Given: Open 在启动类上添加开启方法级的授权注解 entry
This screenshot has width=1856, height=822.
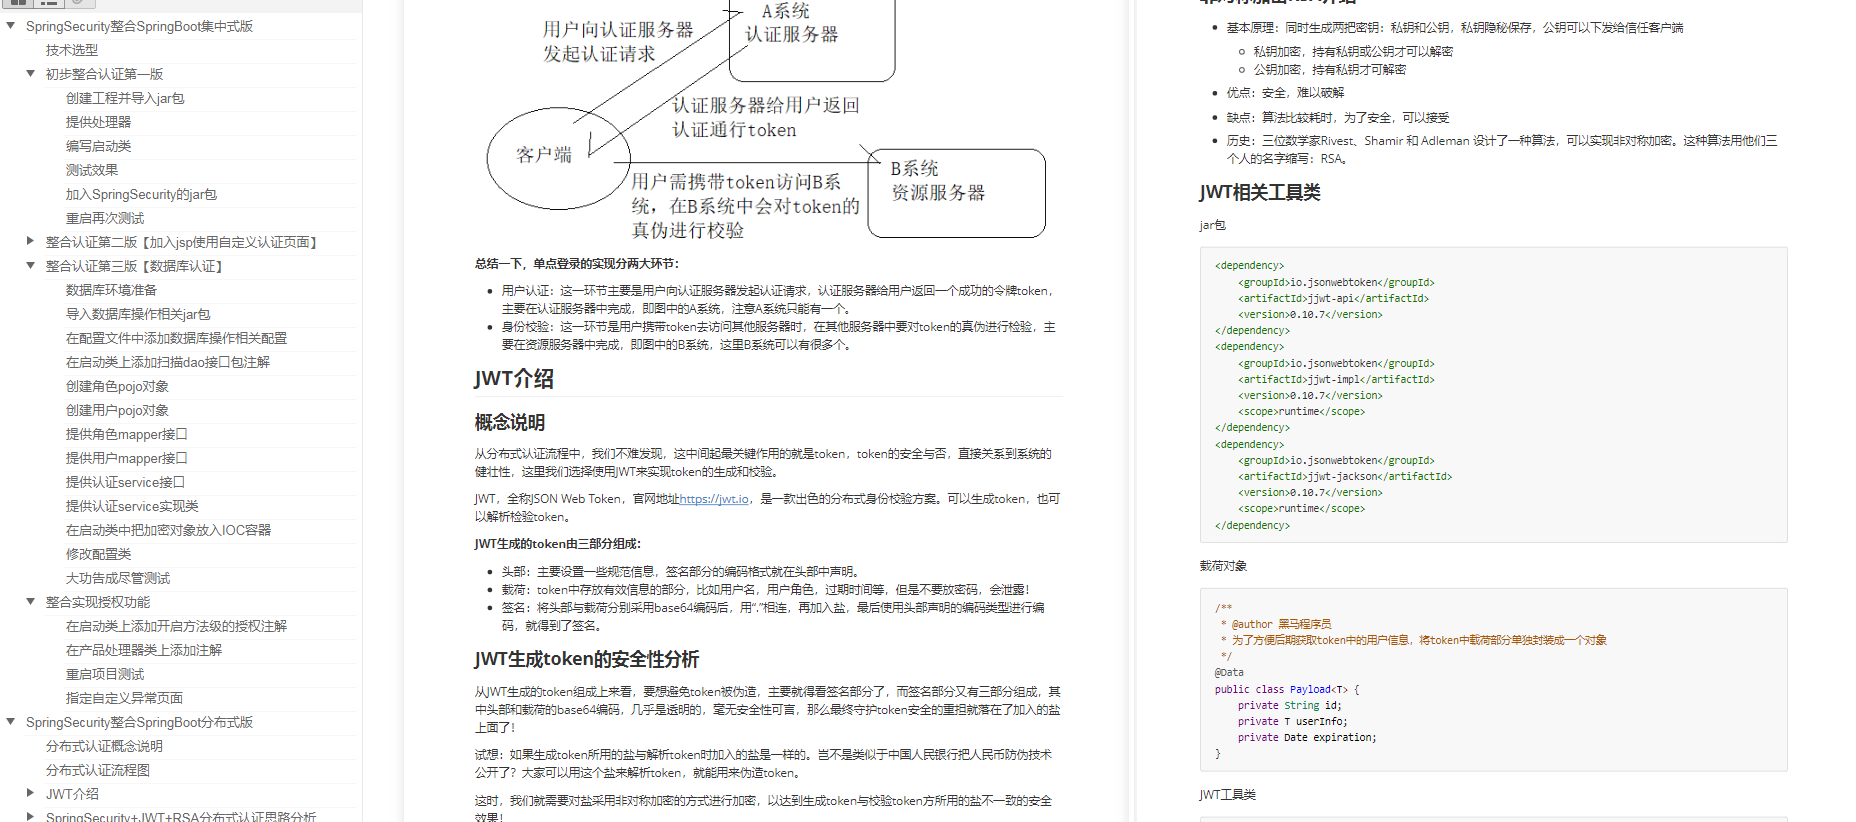Looking at the screenshot, I should point(176,626).
